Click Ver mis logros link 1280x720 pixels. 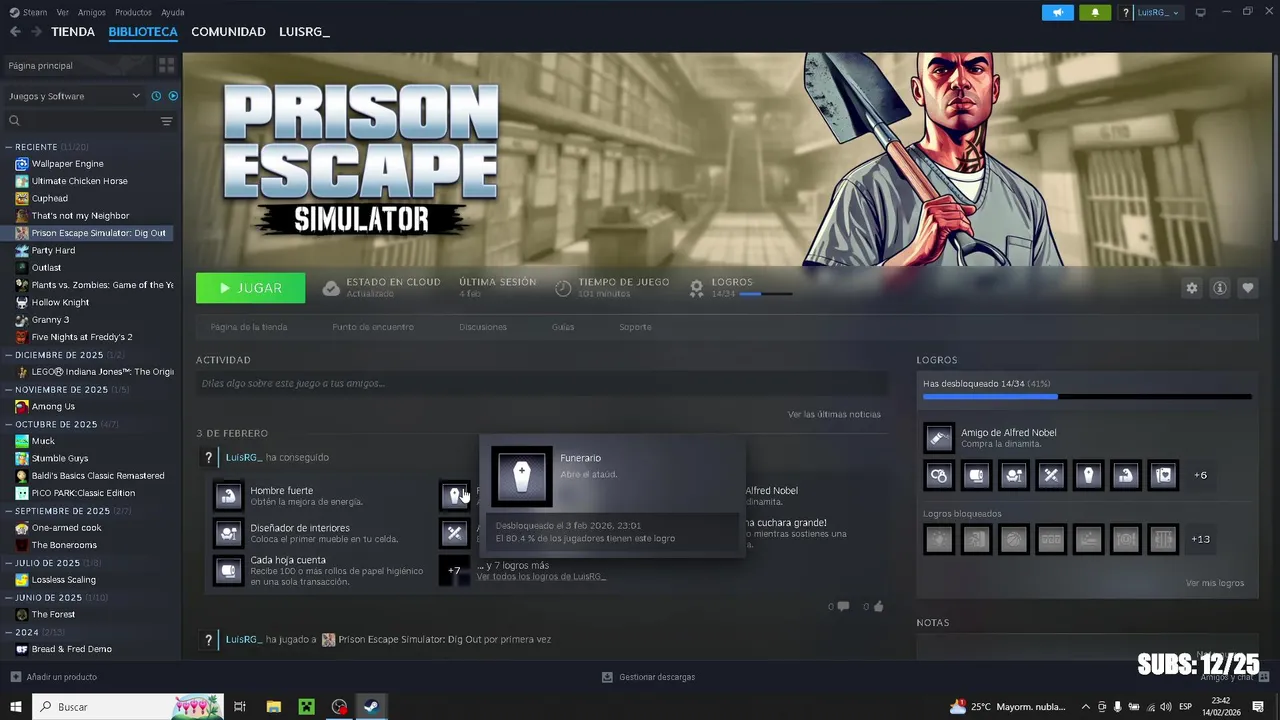1215,583
